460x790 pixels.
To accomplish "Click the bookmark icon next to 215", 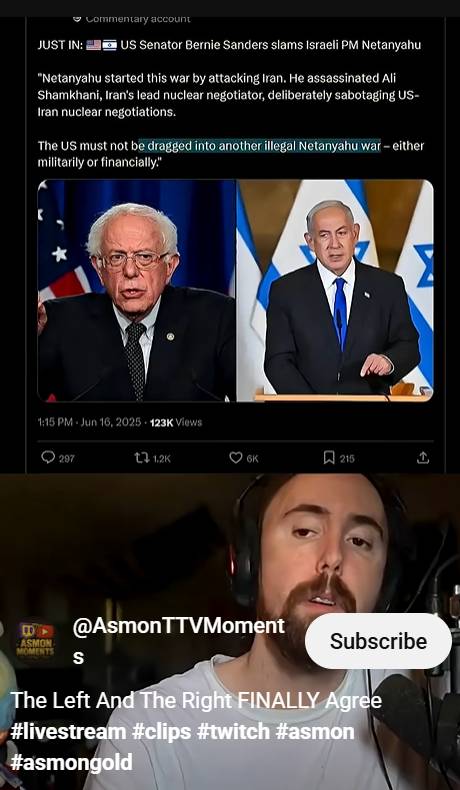I will [328, 457].
